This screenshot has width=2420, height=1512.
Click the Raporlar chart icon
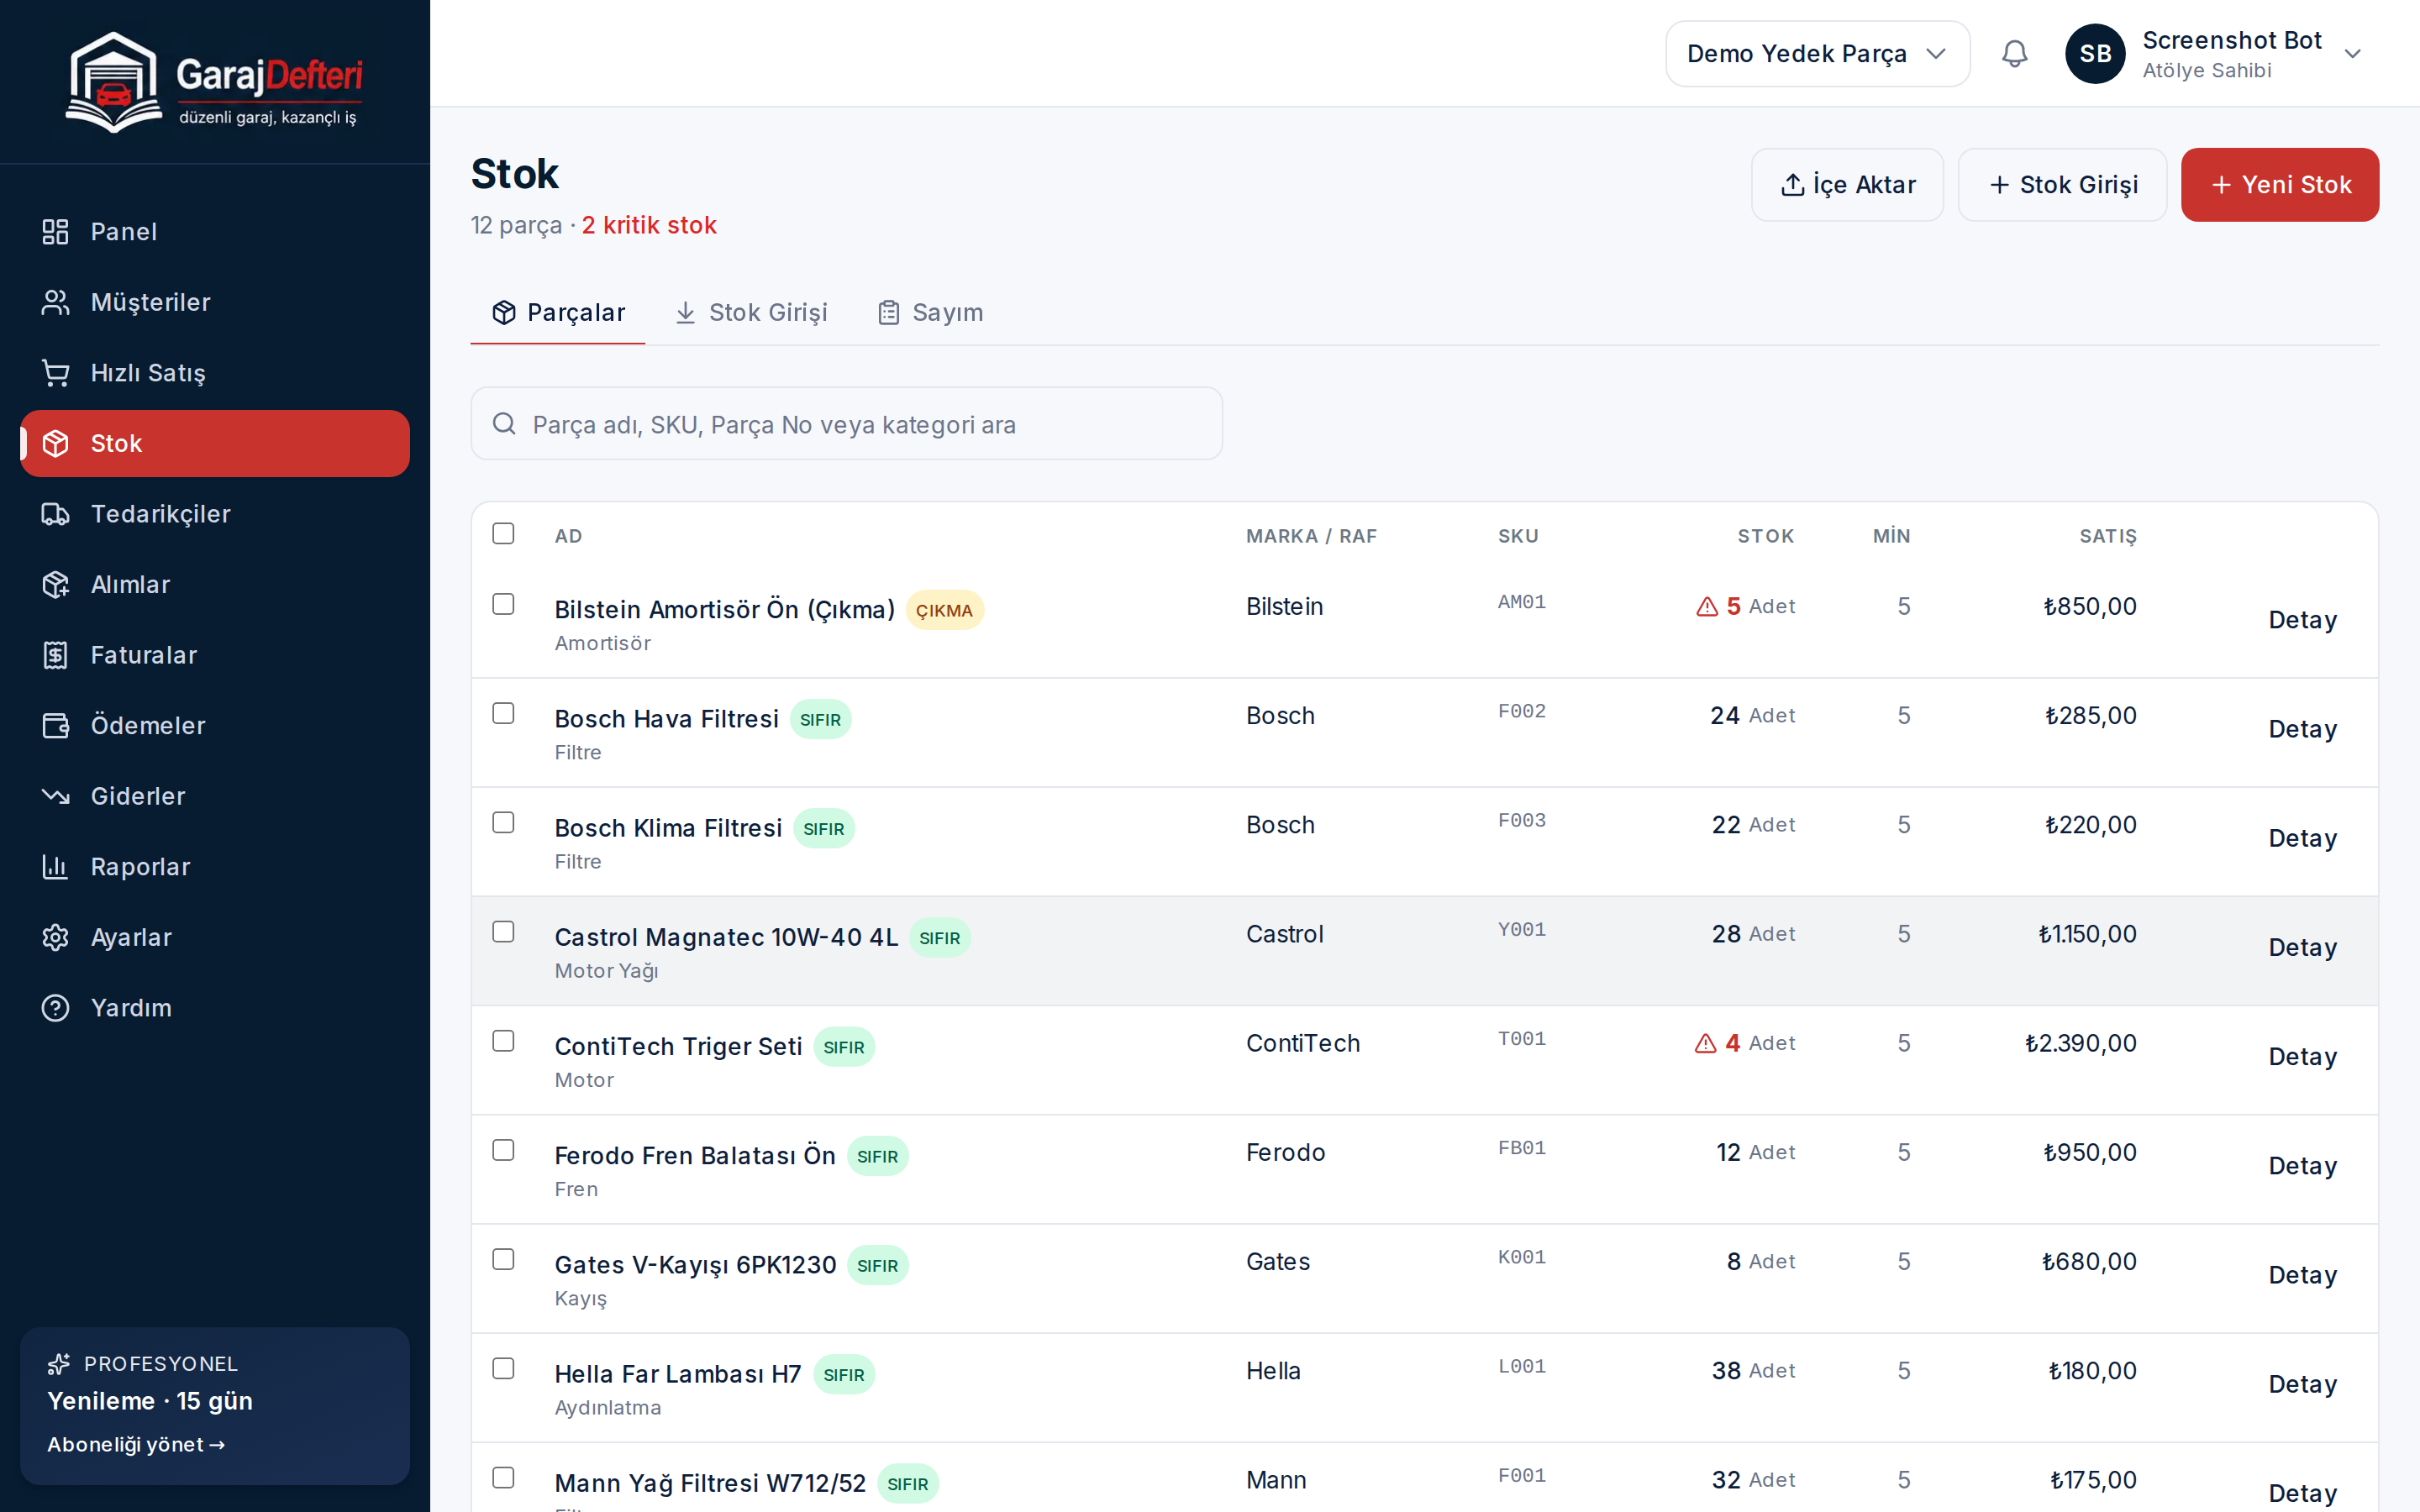click(55, 866)
